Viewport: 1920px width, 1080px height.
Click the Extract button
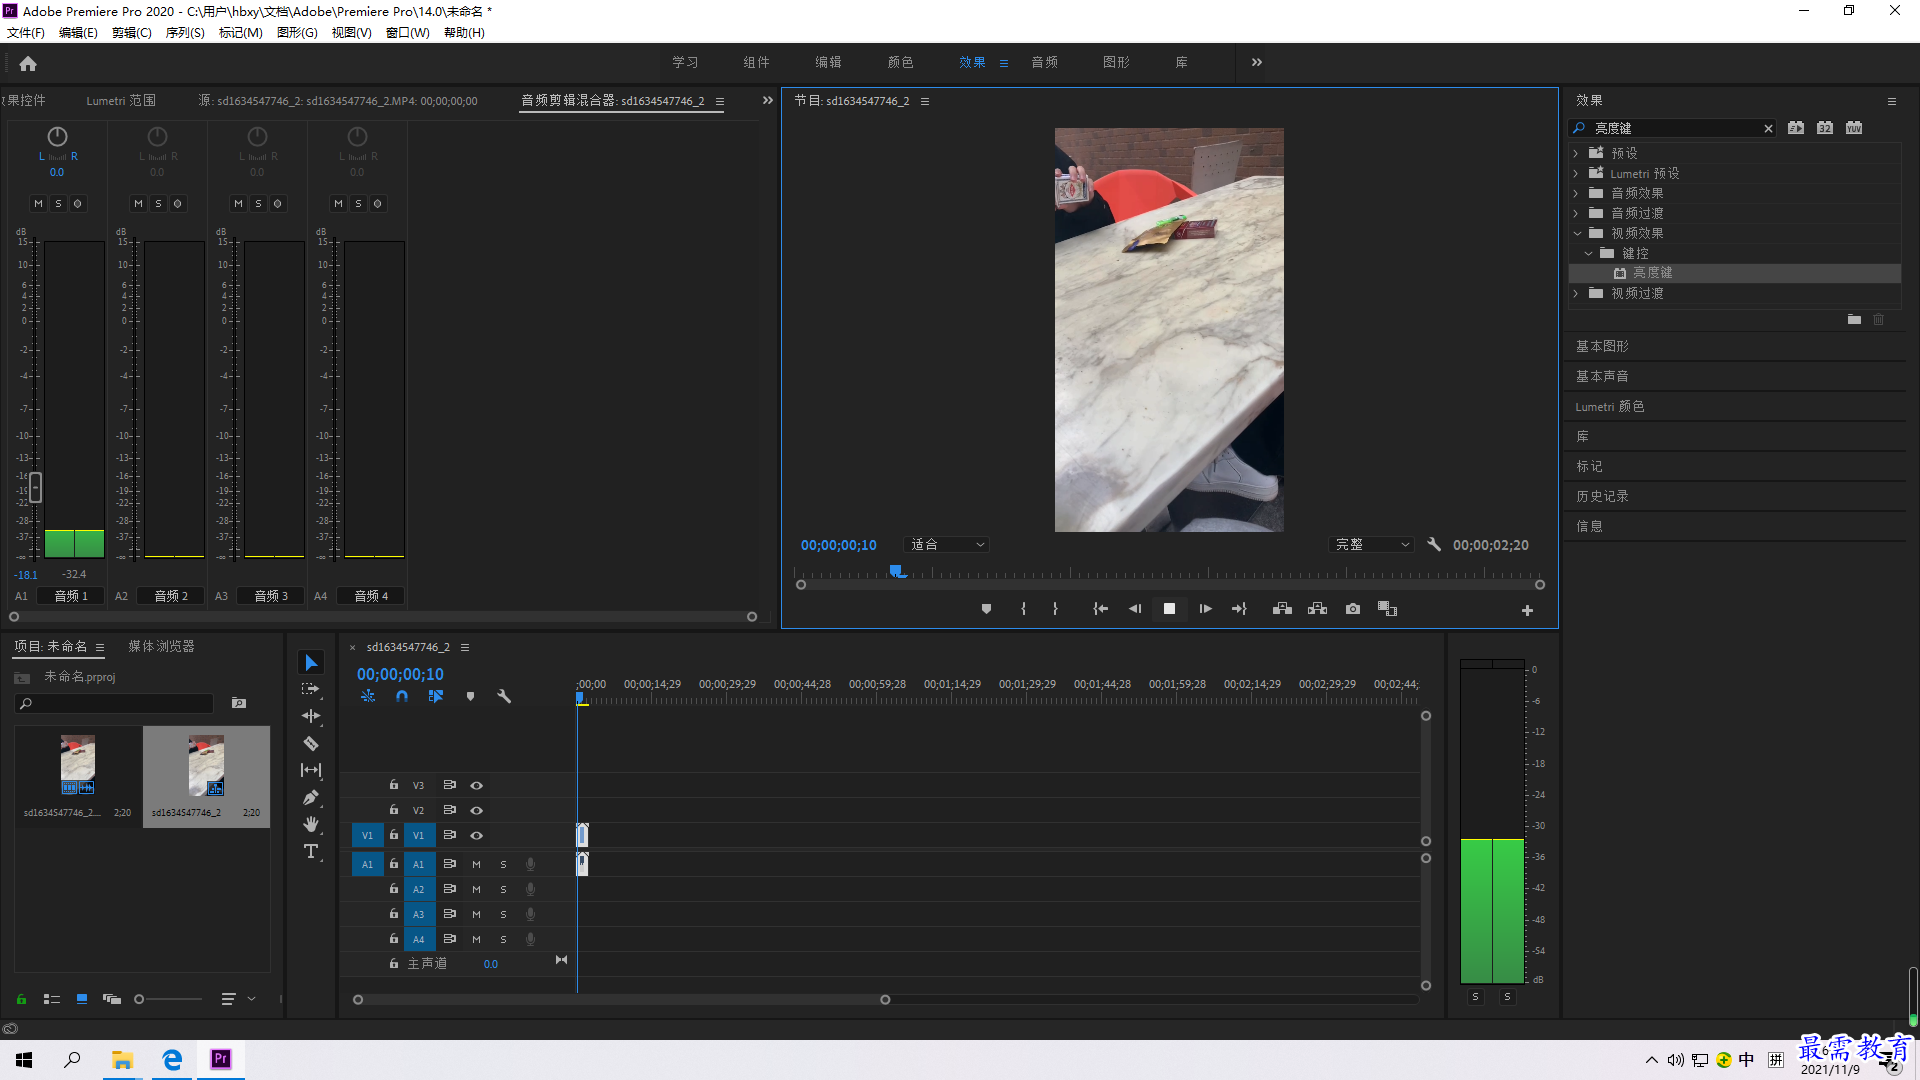[x=1317, y=609]
